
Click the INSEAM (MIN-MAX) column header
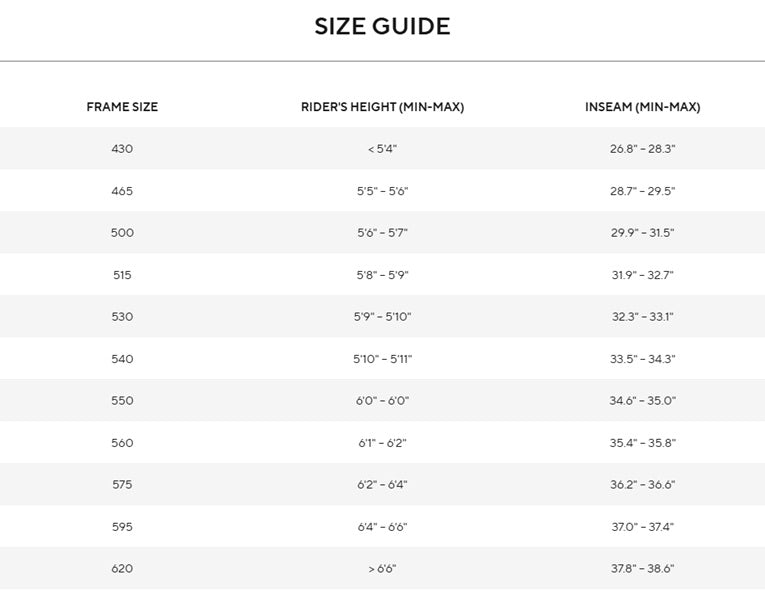(x=643, y=107)
